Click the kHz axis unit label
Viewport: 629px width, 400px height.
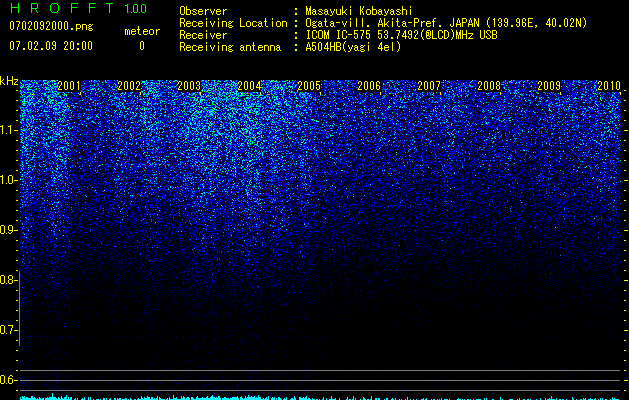(9, 81)
